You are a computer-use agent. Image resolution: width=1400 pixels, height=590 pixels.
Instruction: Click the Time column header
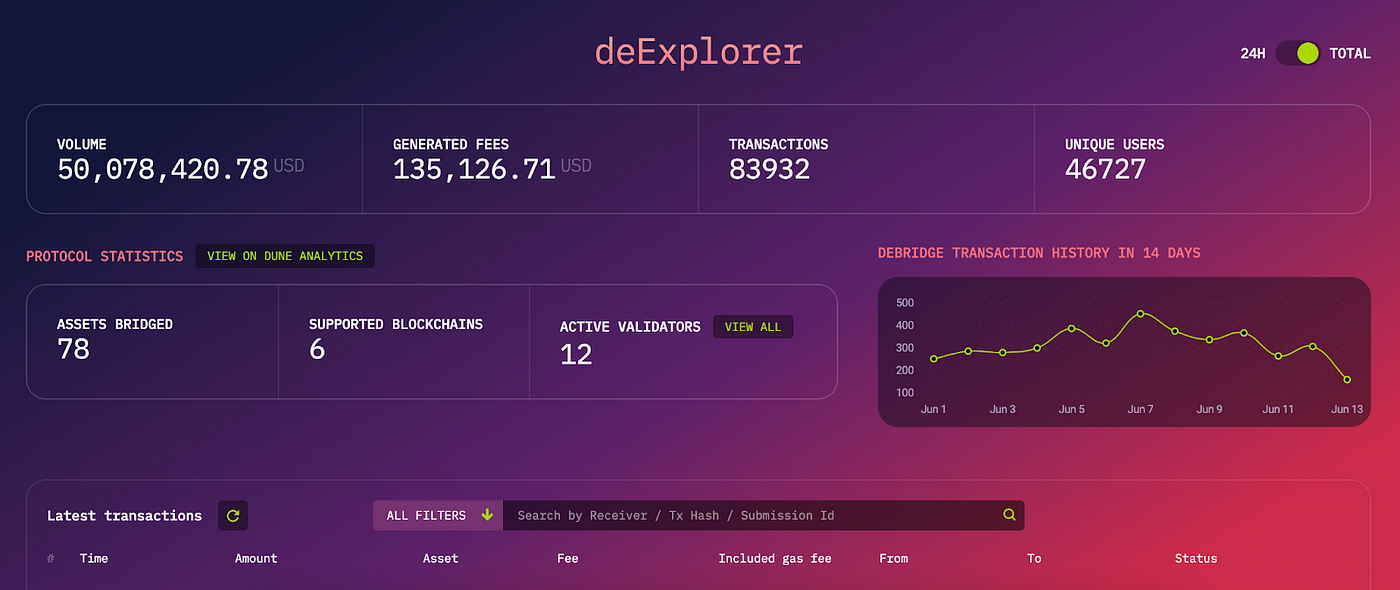[94, 558]
